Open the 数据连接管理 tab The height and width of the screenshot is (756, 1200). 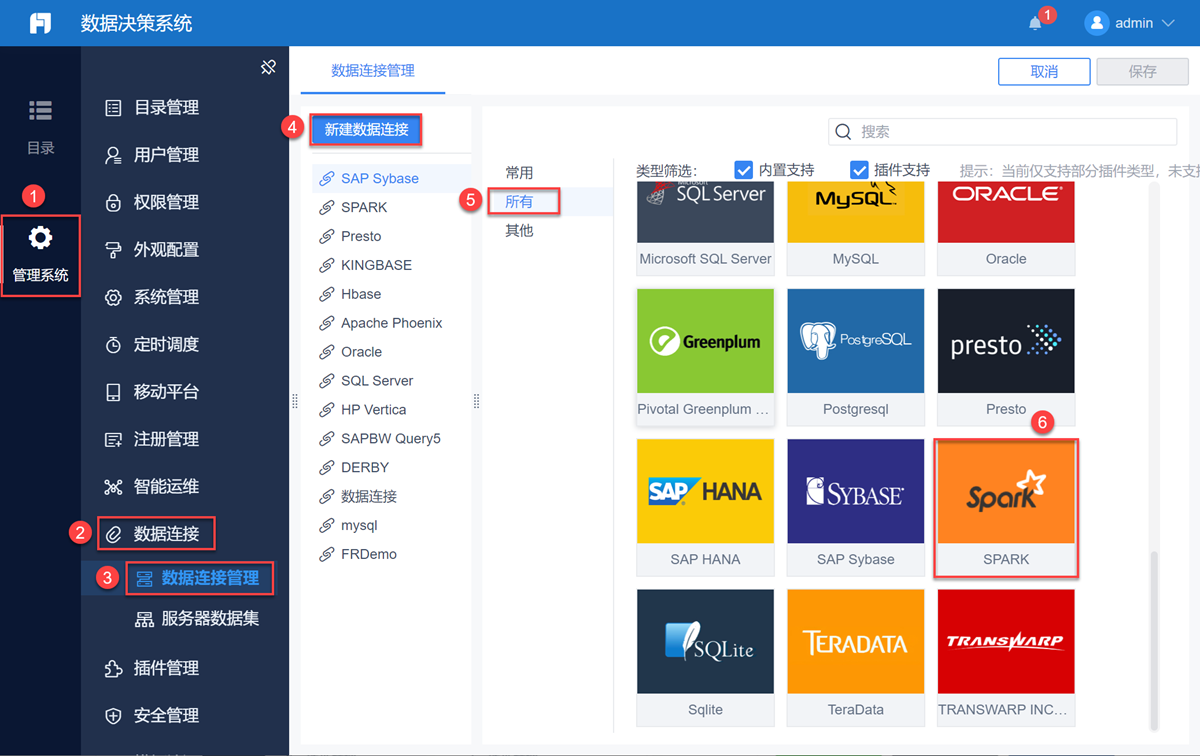click(x=373, y=71)
